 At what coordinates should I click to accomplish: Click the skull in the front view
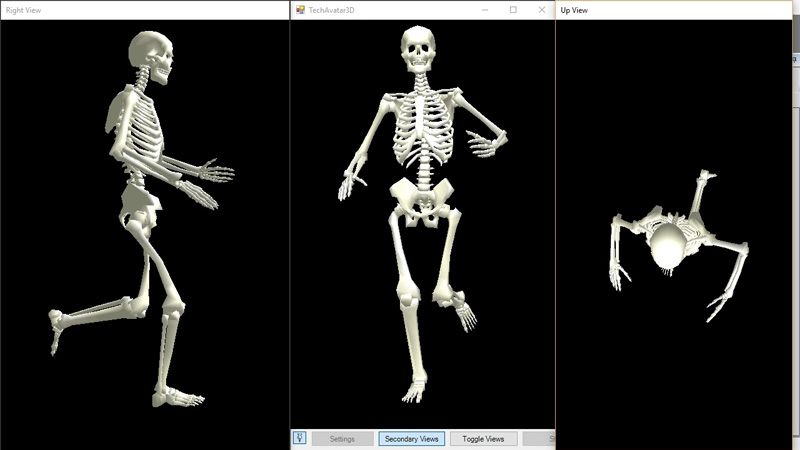tap(419, 47)
